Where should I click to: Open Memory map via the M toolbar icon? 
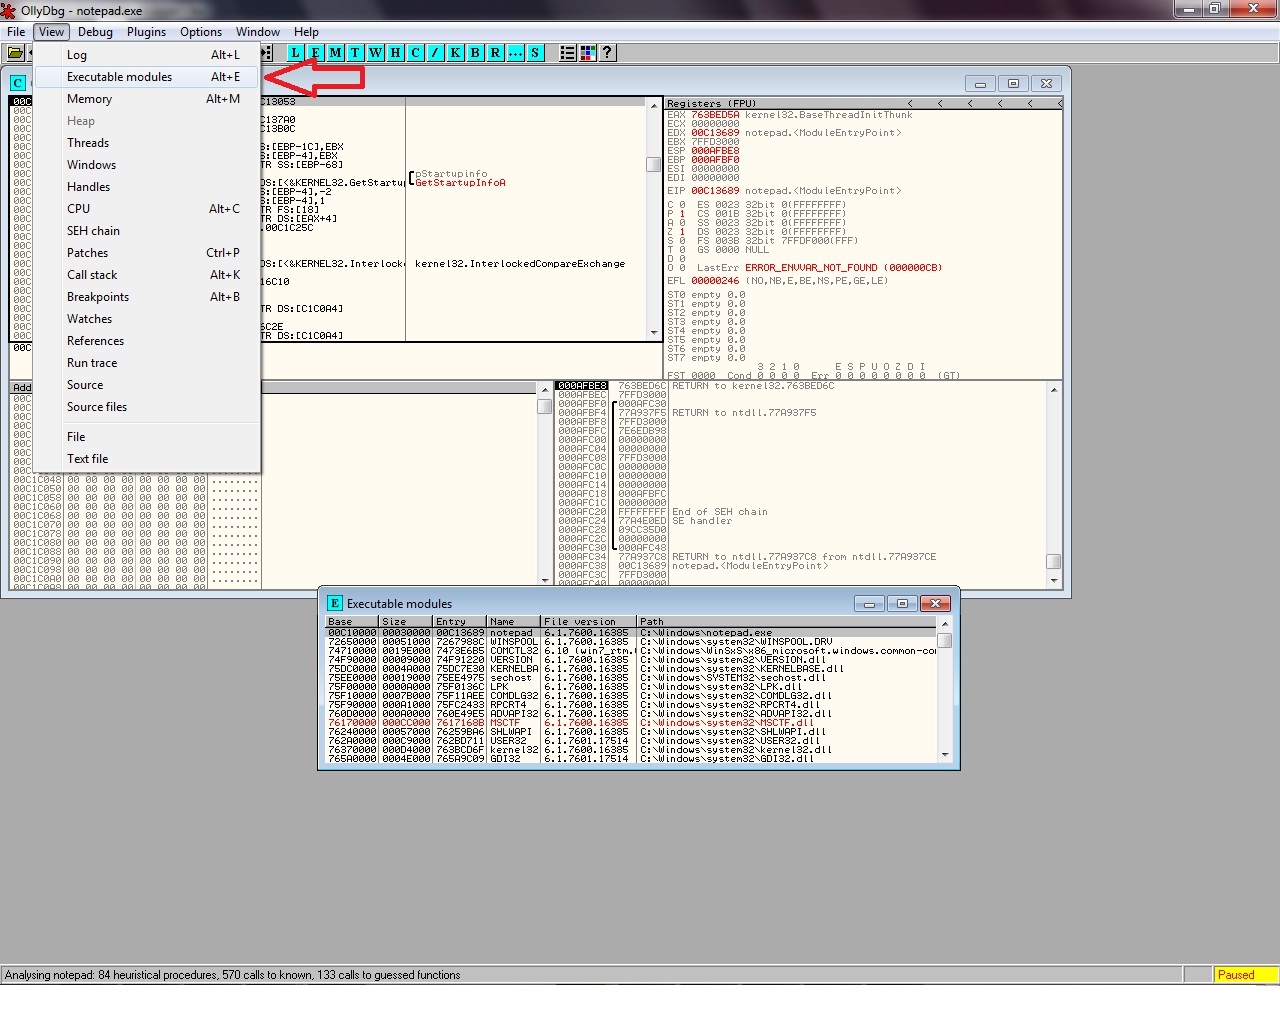click(336, 53)
